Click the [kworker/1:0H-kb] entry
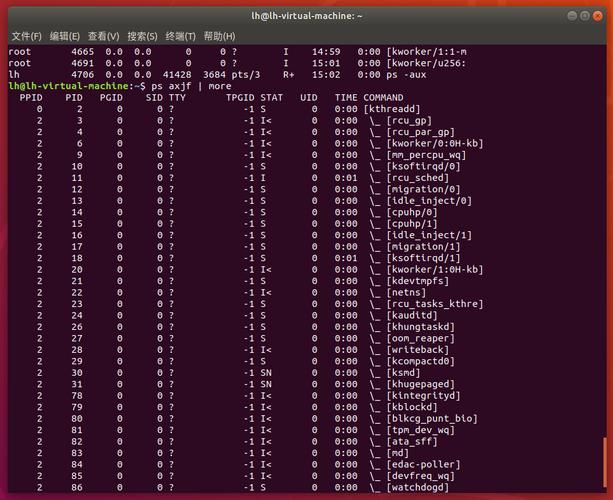Image resolution: width=613 pixels, height=500 pixels. 435,269
